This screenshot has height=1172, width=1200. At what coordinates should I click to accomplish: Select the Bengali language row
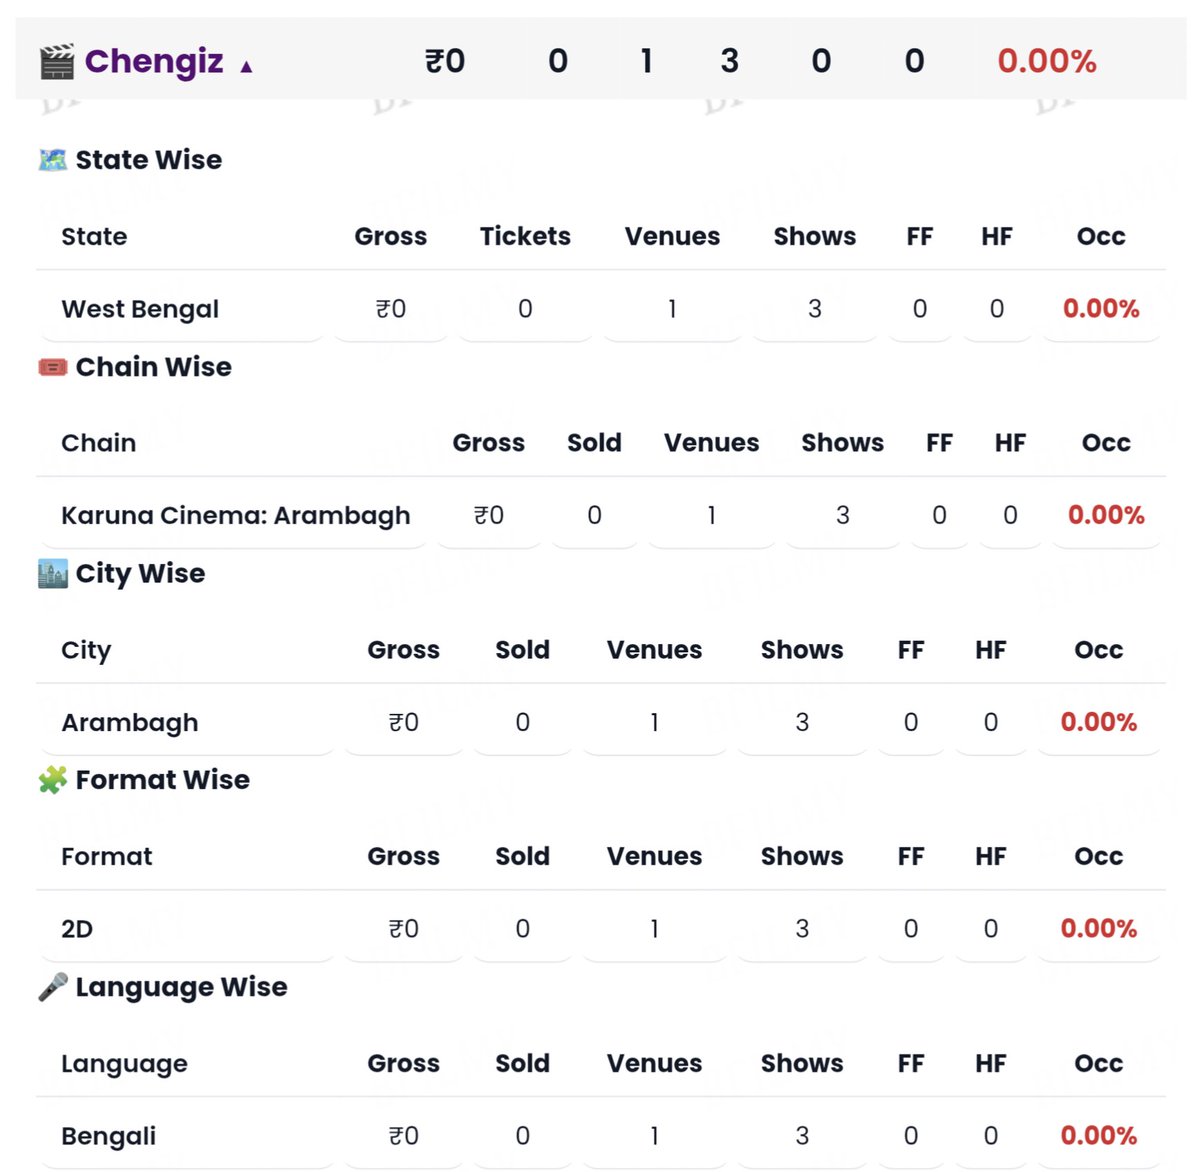tap(600, 1136)
